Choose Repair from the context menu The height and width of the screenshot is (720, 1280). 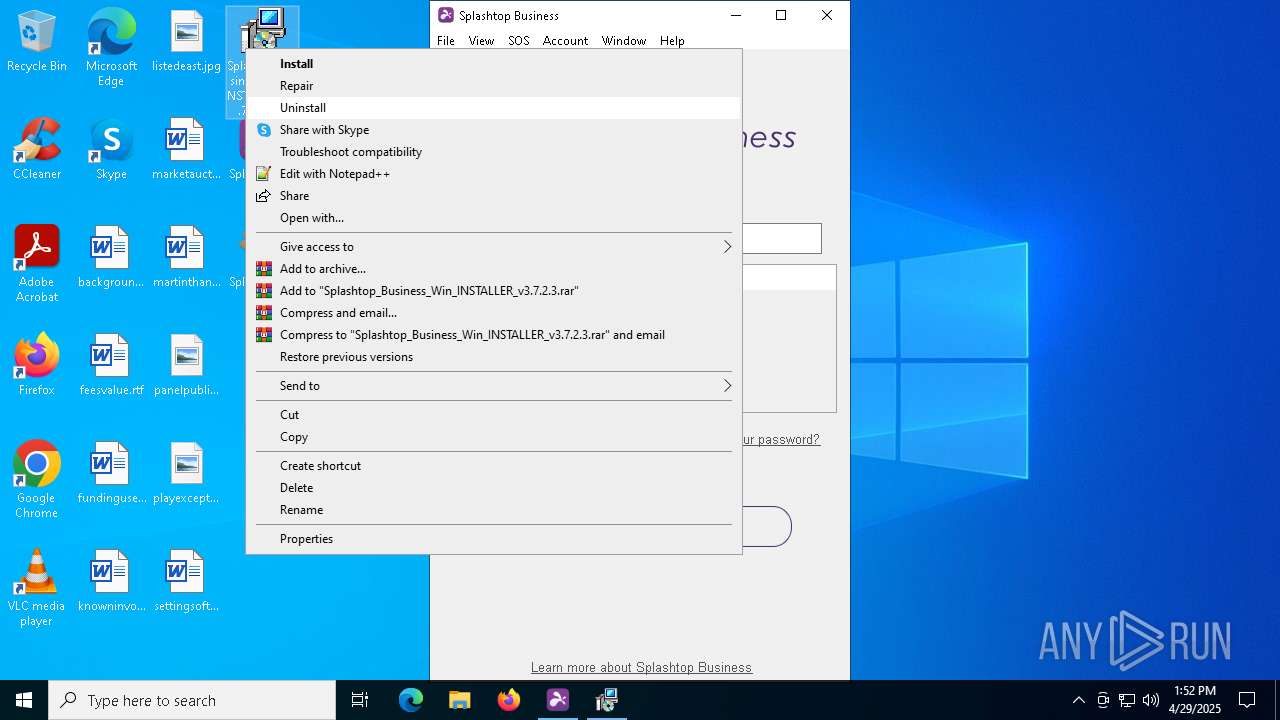tap(493, 86)
